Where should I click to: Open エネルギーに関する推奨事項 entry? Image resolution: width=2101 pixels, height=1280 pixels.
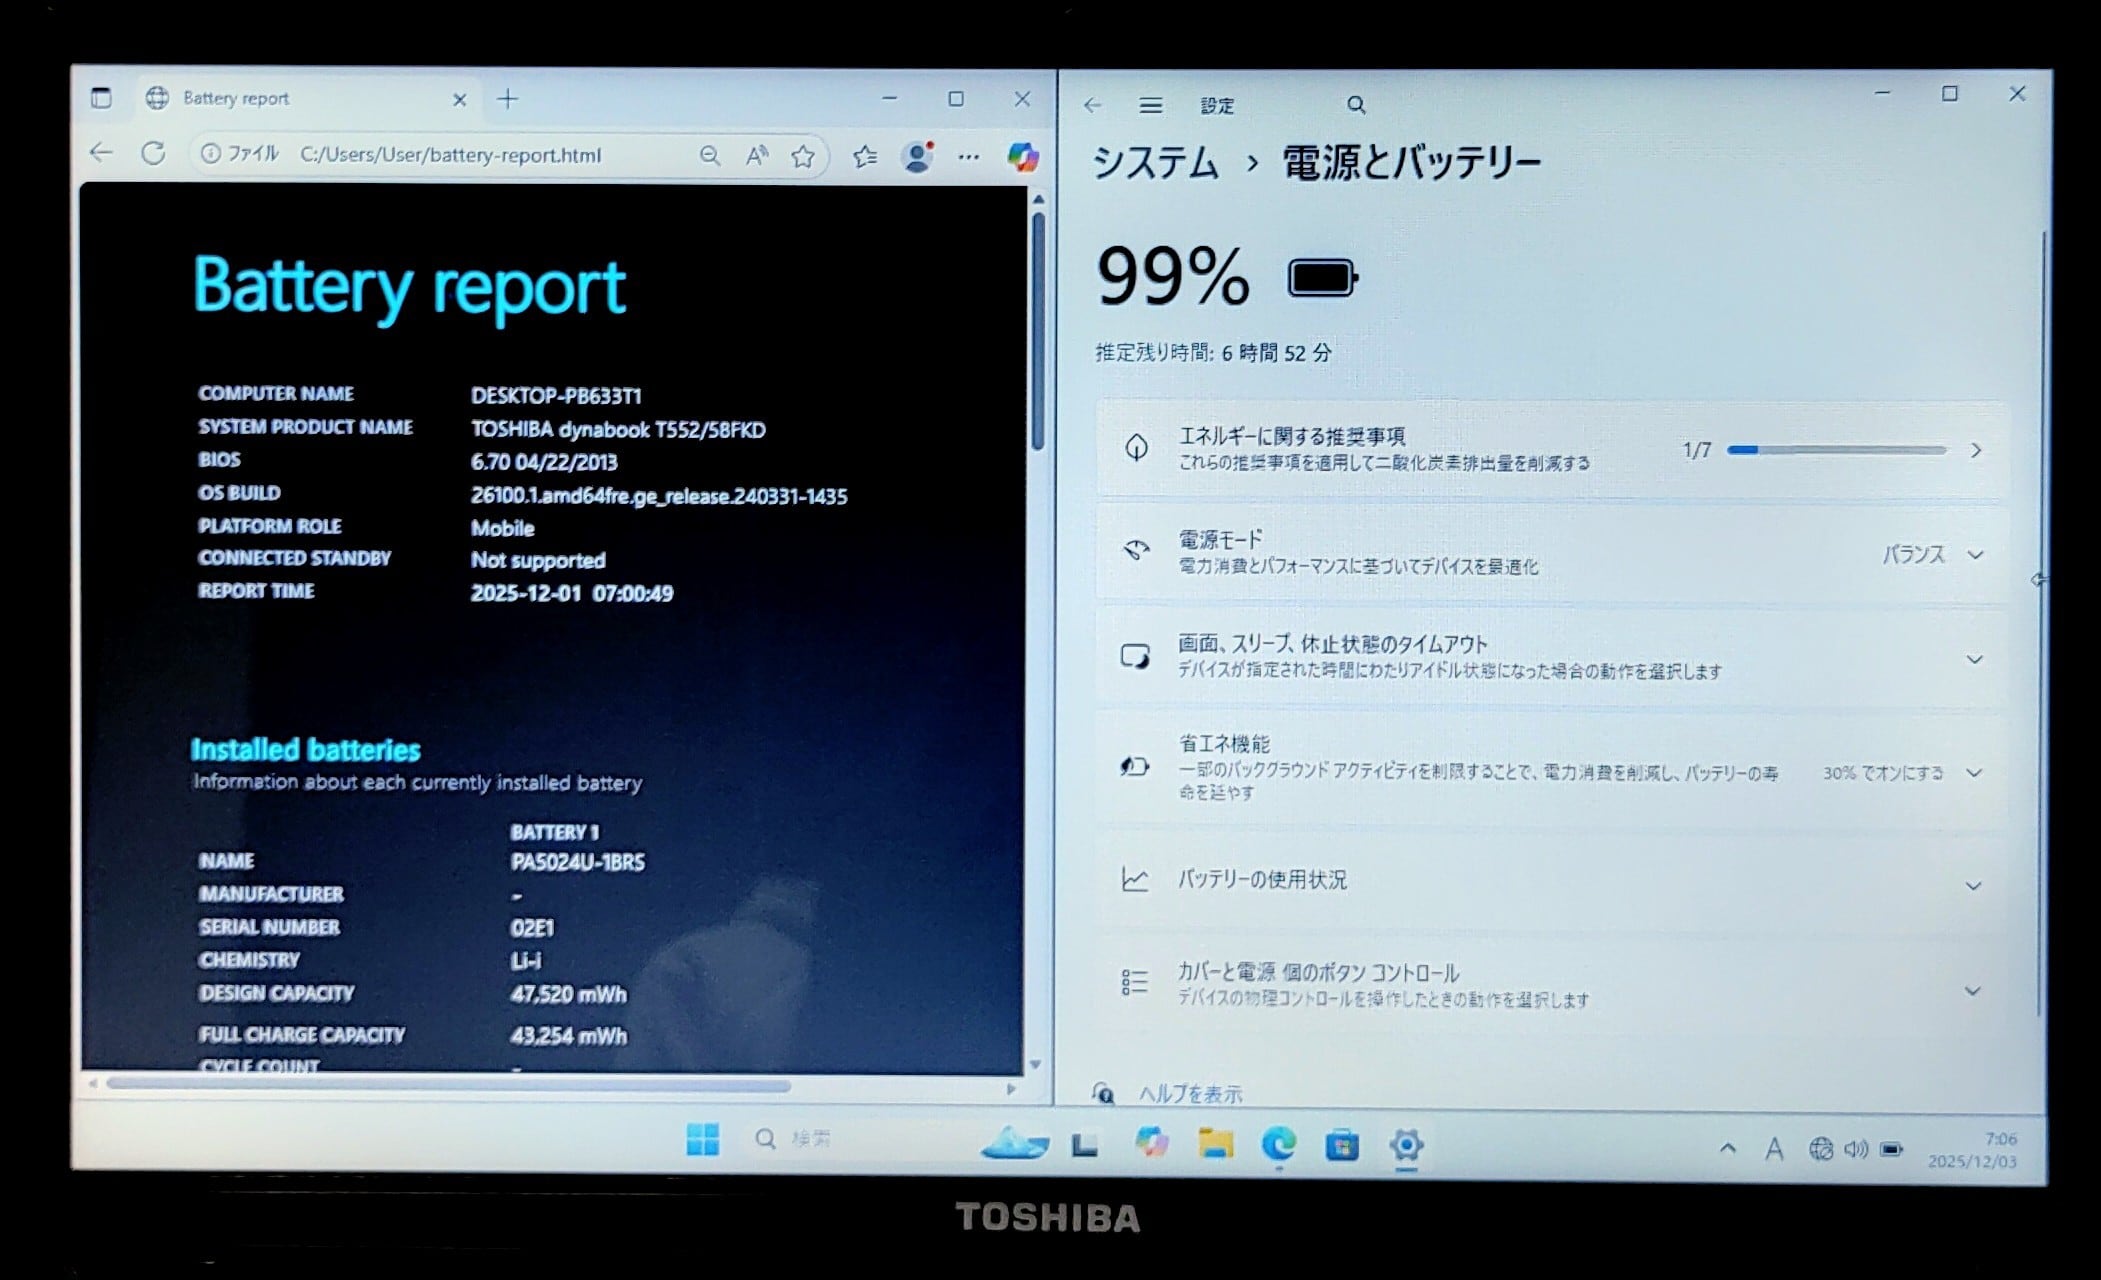coord(1550,449)
